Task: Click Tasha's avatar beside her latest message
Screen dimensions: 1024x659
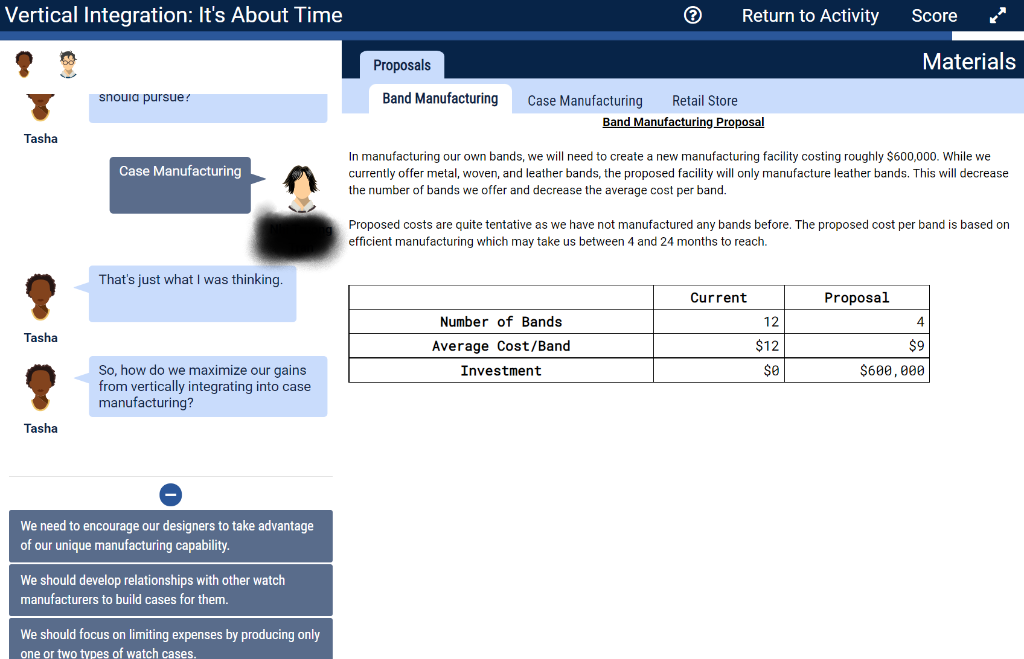Action: [40, 389]
